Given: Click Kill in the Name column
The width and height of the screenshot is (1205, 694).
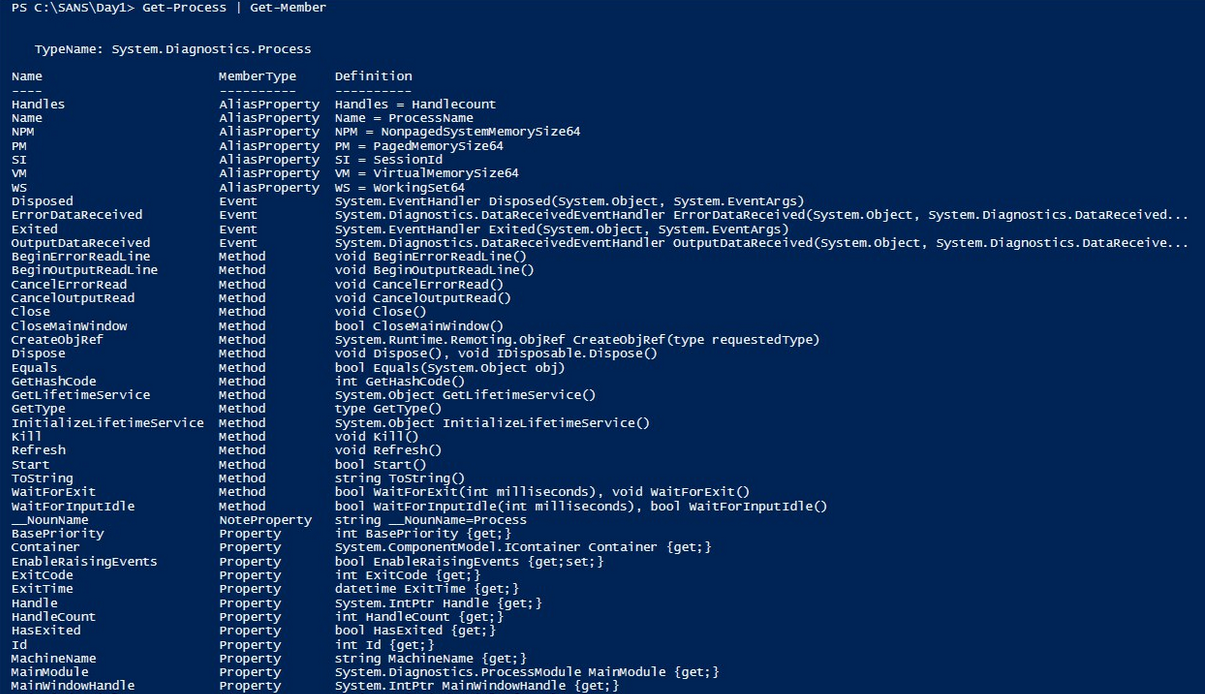Looking at the screenshot, I should (27, 437).
